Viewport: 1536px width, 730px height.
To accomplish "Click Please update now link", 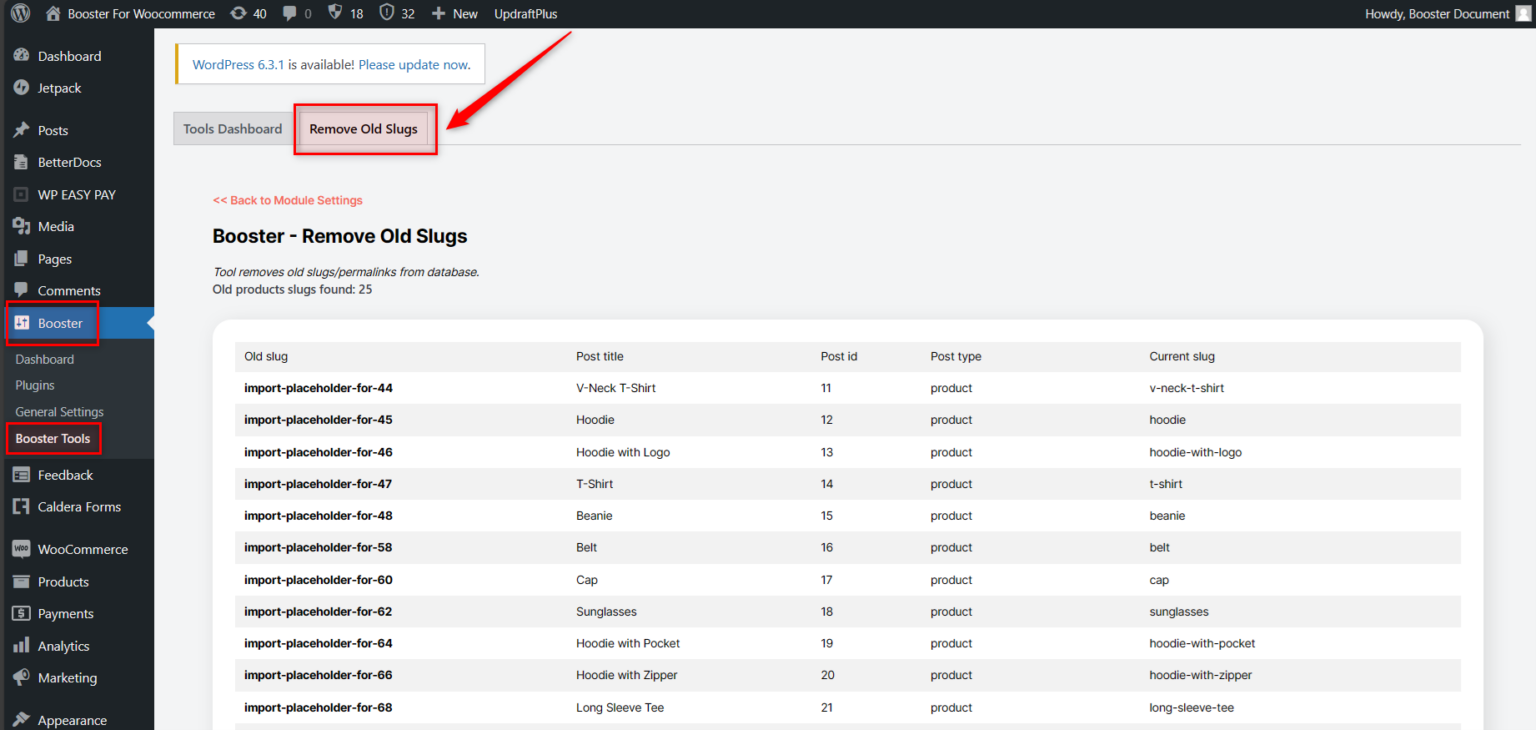I will 414,64.
